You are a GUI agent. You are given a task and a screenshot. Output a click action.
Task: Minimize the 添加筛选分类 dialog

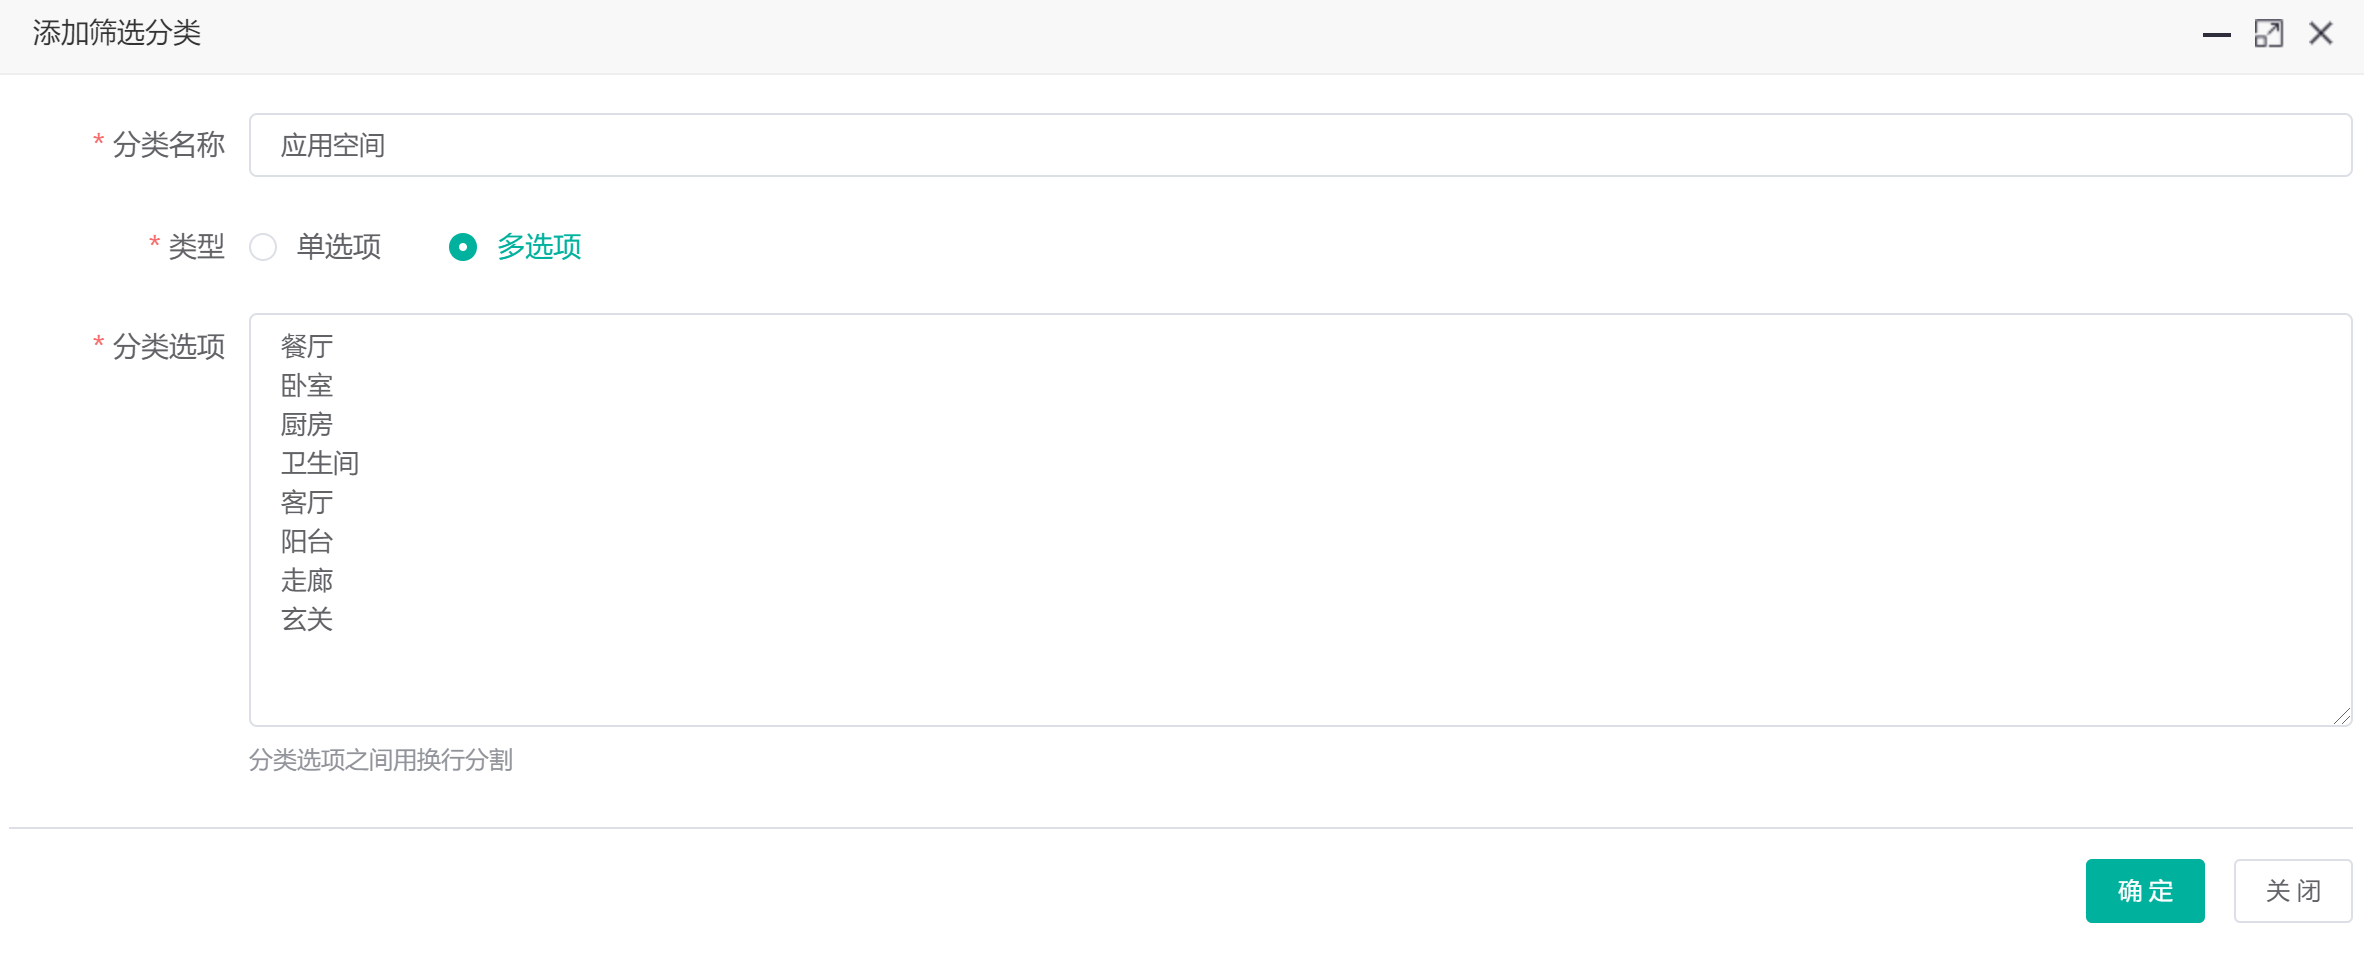click(x=2216, y=34)
